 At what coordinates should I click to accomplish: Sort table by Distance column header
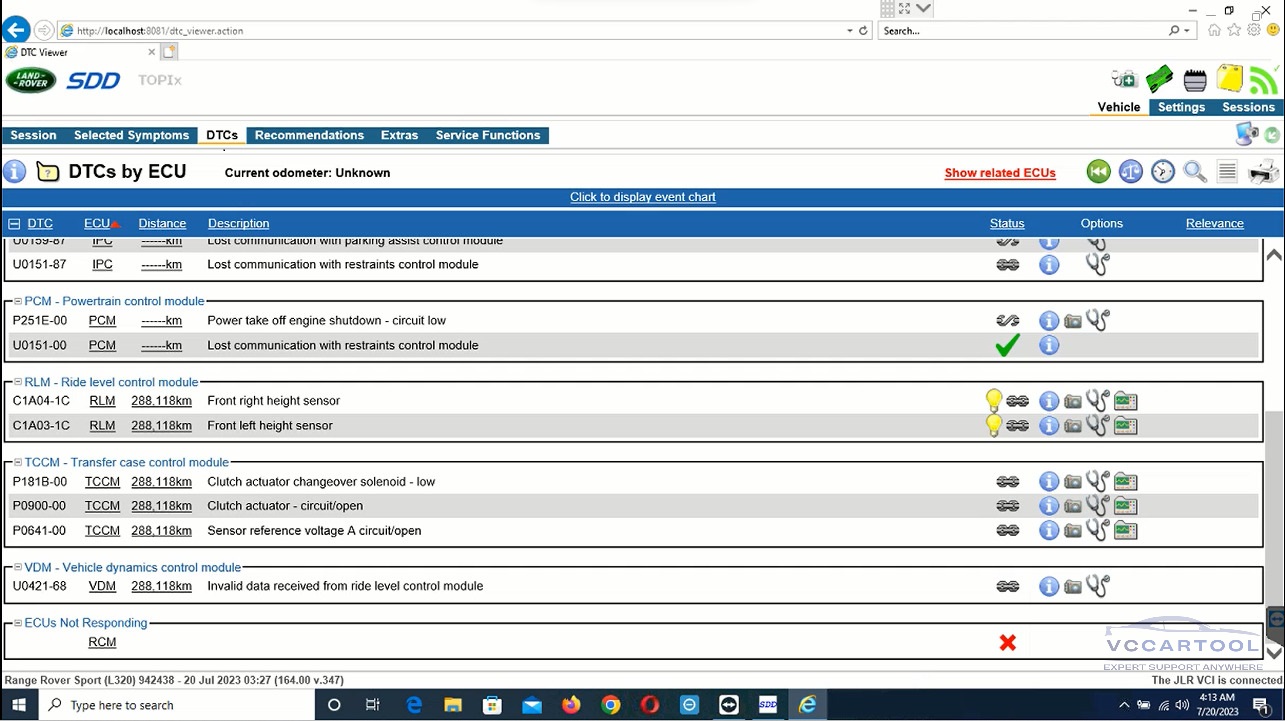click(x=162, y=223)
